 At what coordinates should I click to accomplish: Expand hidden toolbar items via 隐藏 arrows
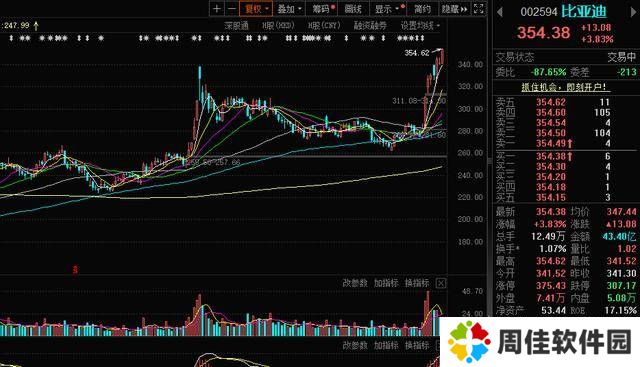(x=454, y=9)
